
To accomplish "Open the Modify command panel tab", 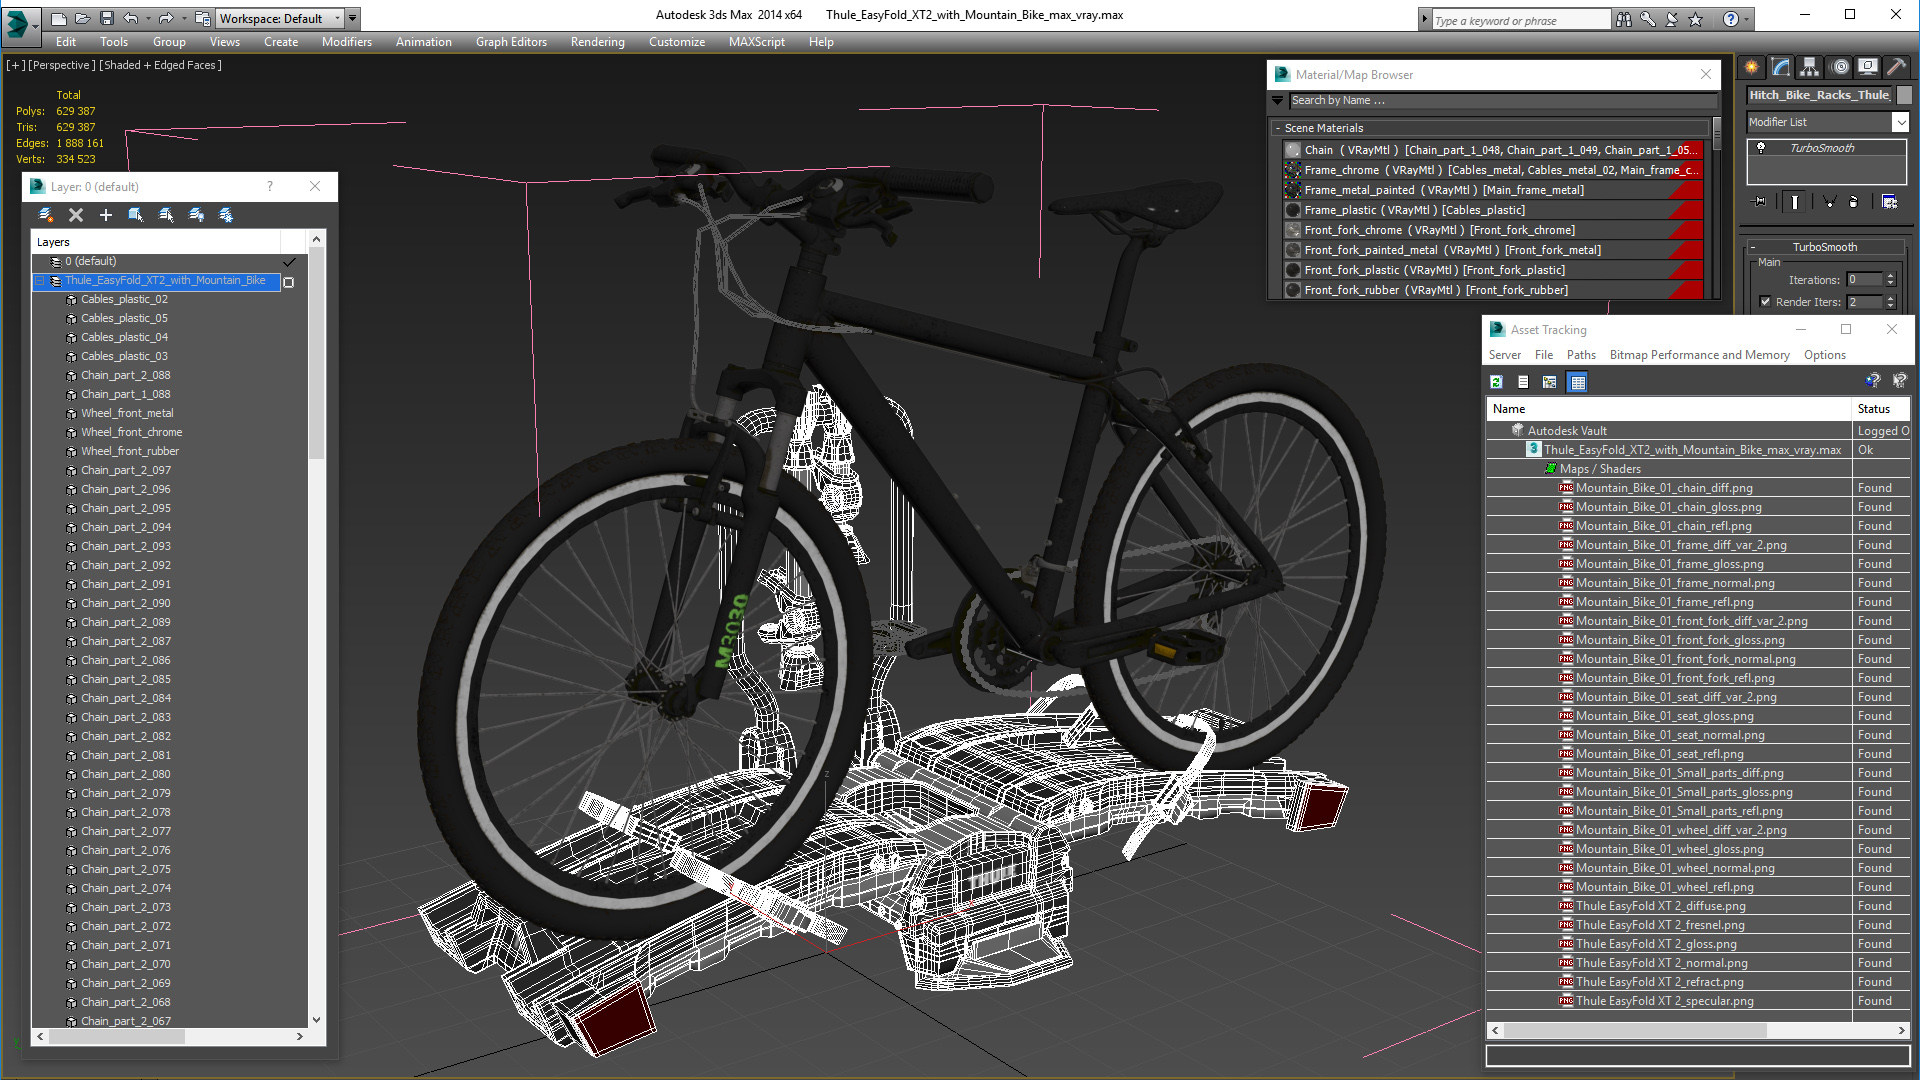I will 1781,67.
